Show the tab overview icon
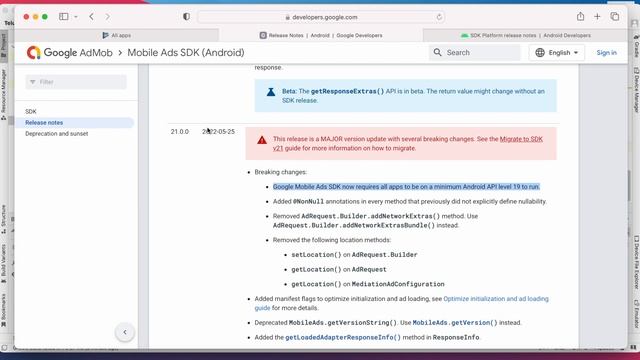 click(615, 17)
